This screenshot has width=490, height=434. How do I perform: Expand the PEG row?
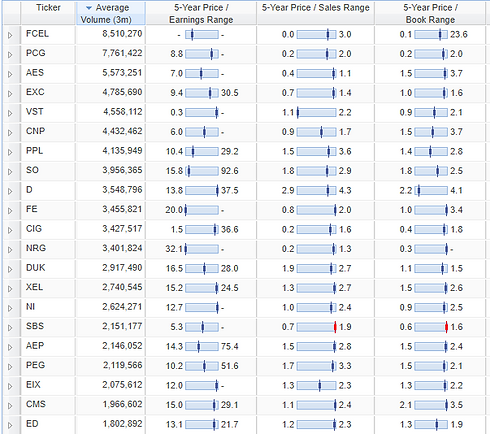tap(10, 366)
